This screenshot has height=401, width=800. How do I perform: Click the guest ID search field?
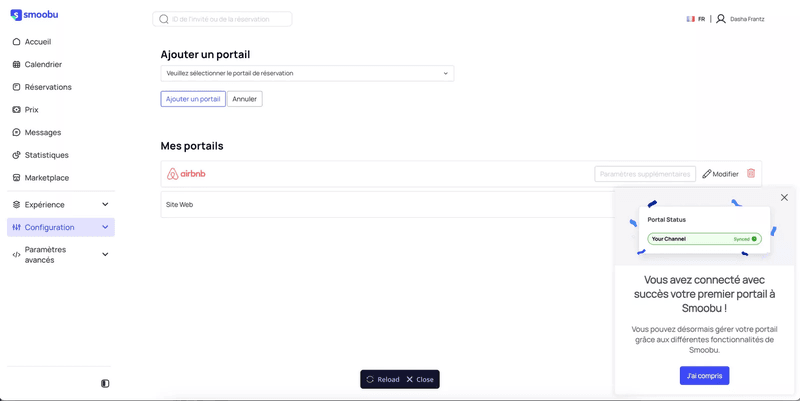(x=228, y=19)
